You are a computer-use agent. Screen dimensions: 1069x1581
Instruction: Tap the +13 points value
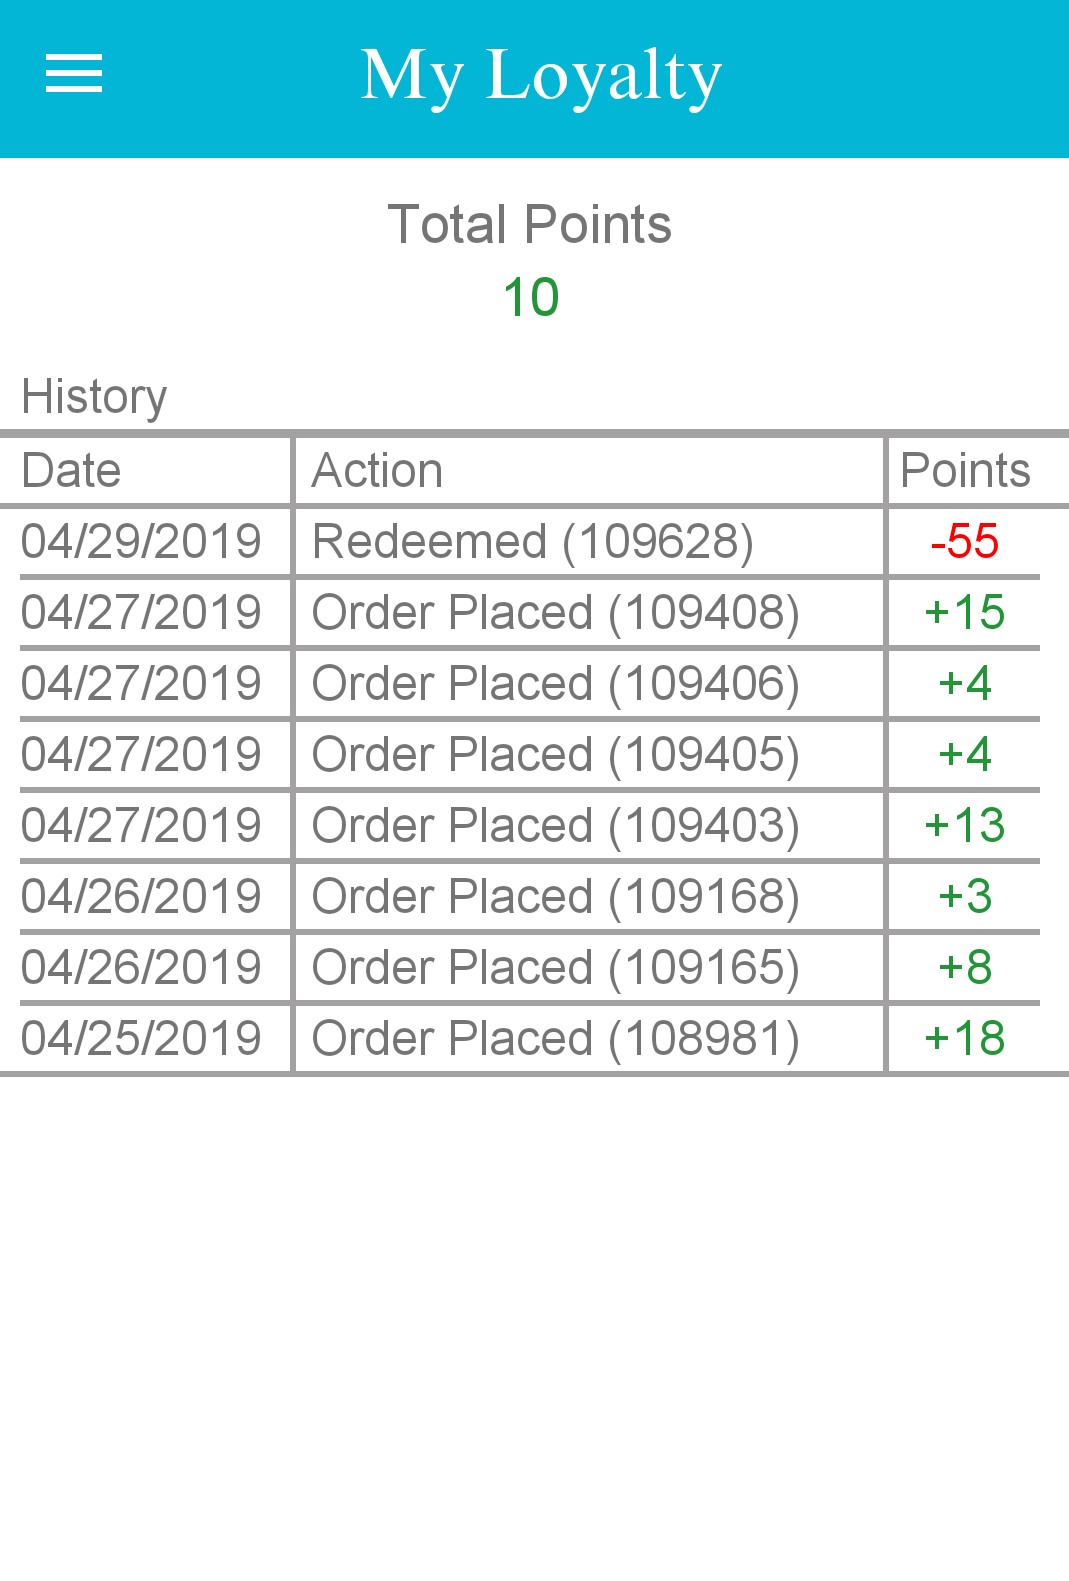(x=965, y=826)
